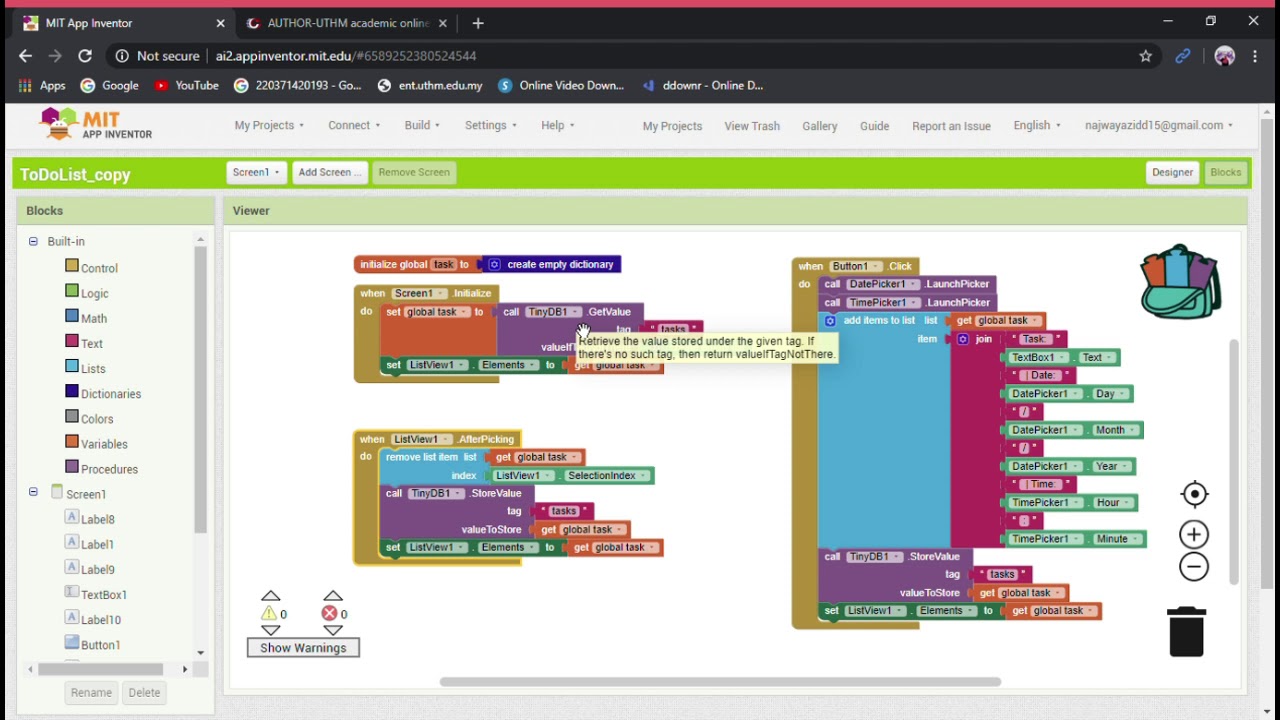The height and width of the screenshot is (720, 1280).
Task: Go to My Projects link
Action: pyautogui.click(x=672, y=126)
